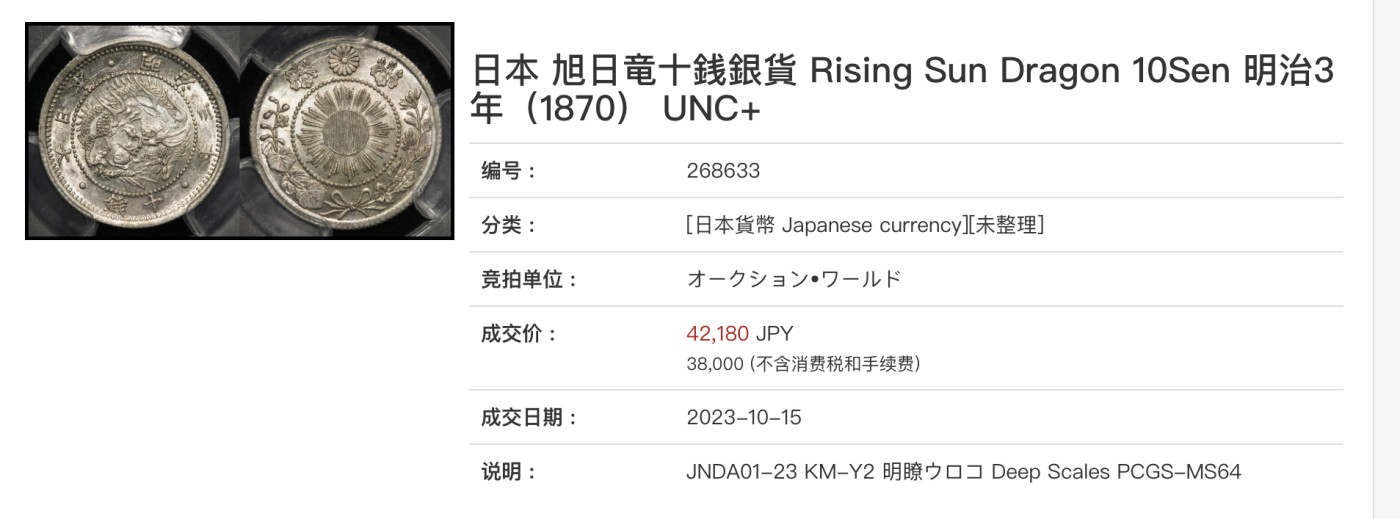Click the 编号 label

pos(510,171)
